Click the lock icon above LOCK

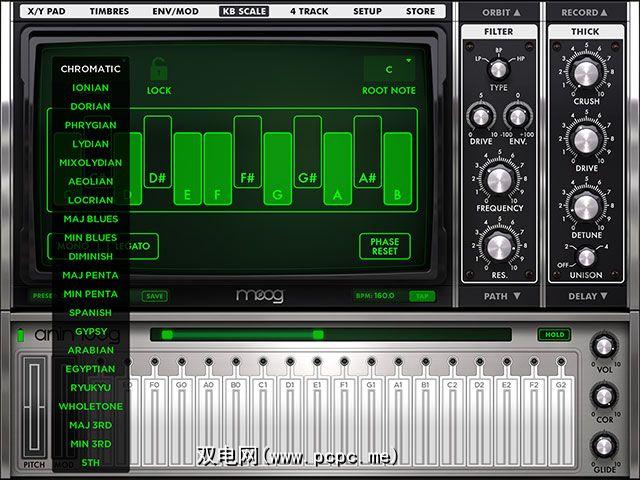pos(159,71)
